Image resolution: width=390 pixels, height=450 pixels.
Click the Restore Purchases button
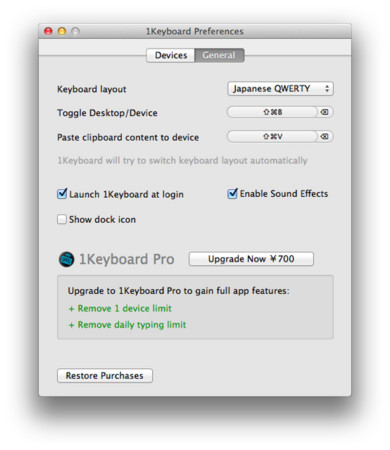coord(105,376)
